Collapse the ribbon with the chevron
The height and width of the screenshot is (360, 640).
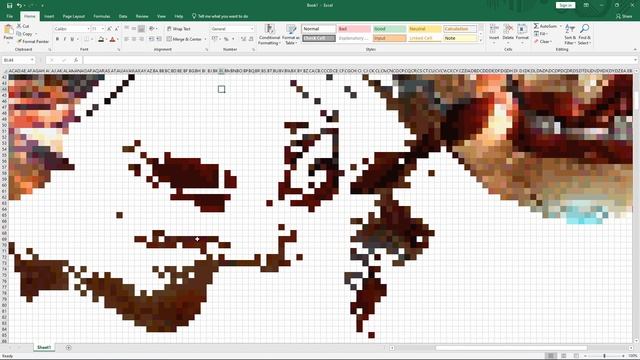[x=635, y=49]
